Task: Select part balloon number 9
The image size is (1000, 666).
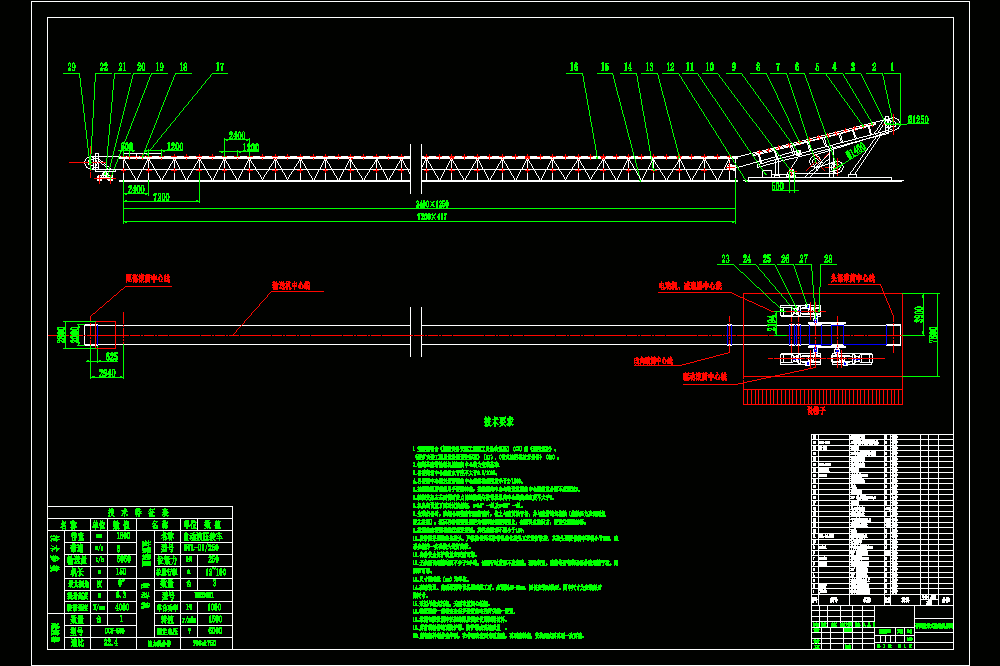Action: (733, 67)
